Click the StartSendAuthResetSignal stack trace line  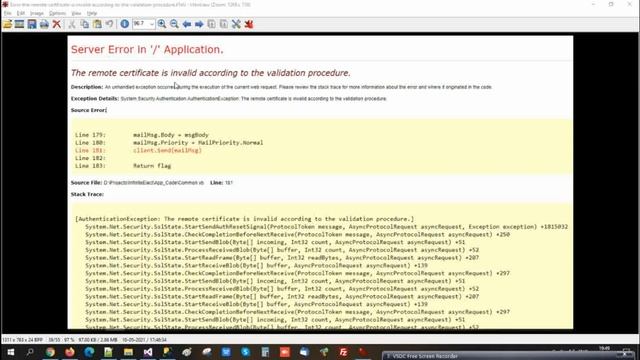tap(327, 227)
